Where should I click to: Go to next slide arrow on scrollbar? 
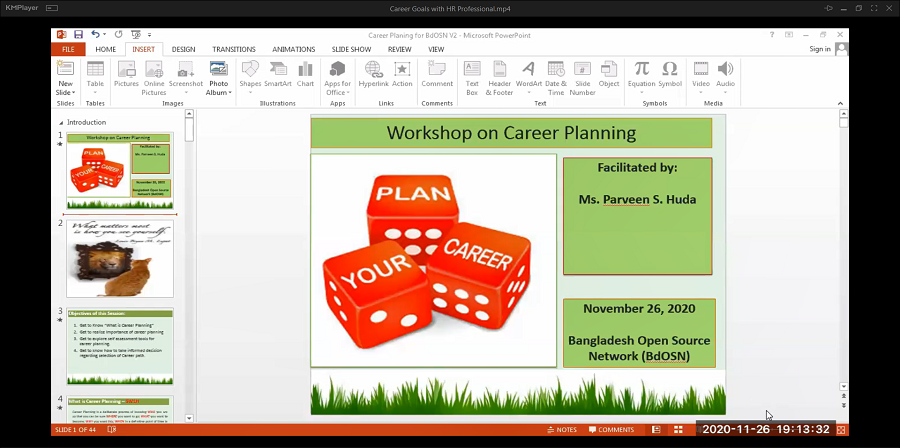843,405
